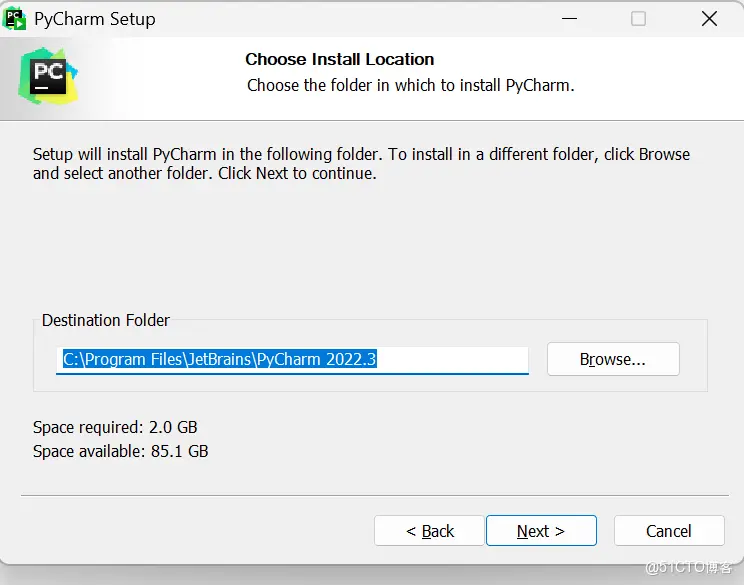Cancel the PyCharm setup

(x=668, y=531)
